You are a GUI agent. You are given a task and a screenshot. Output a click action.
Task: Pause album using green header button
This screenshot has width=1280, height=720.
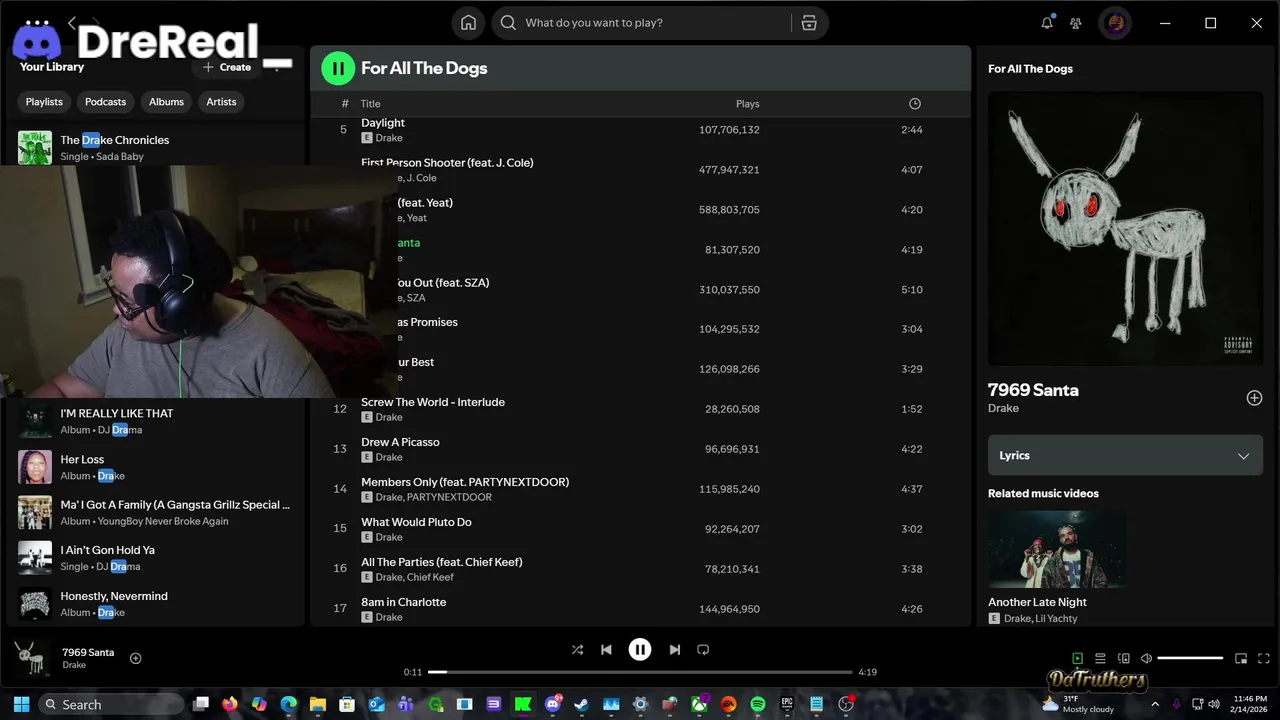[338, 68]
